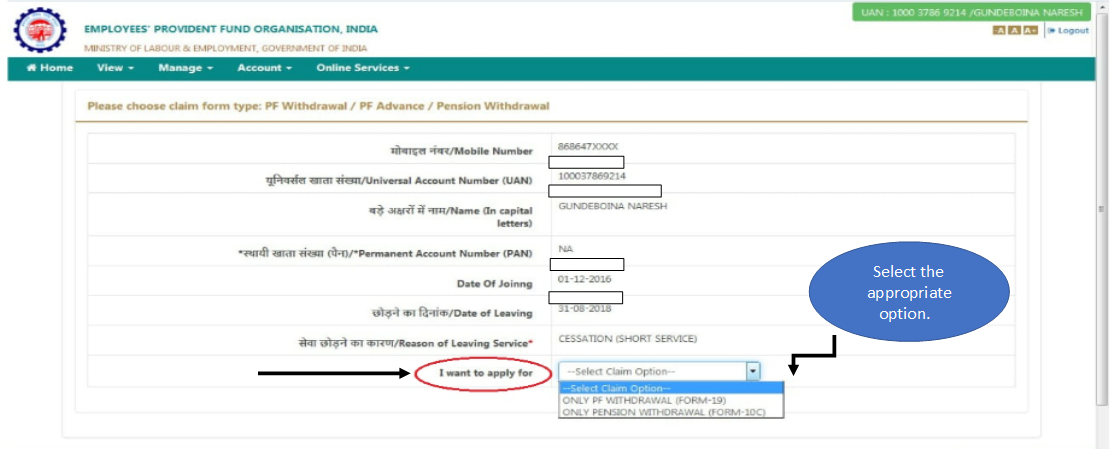Select the --Select Claim Option-- placeholder entry
The height and width of the screenshot is (449, 1114).
pyautogui.click(x=618, y=388)
